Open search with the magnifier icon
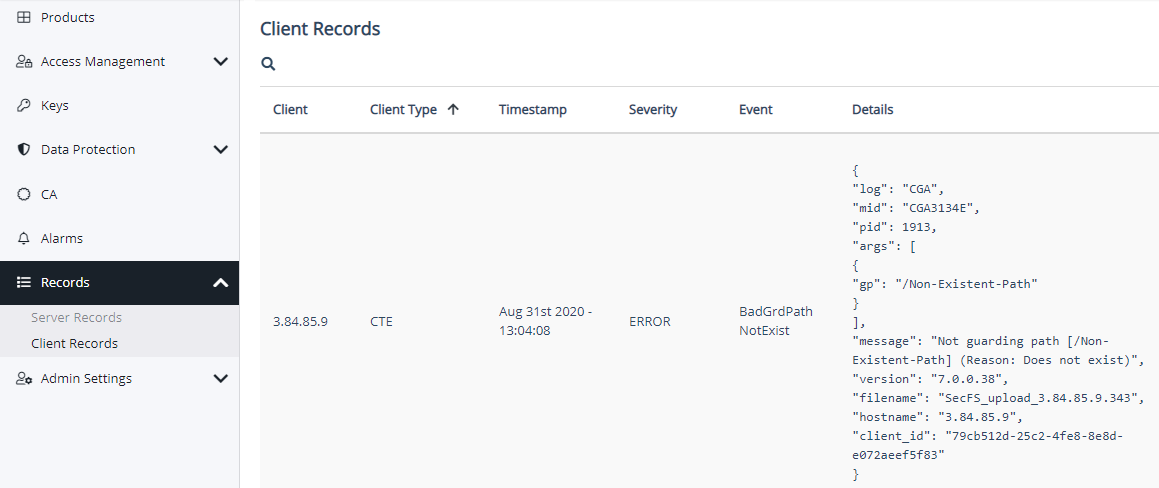The height and width of the screenshot is (488, 1159). [268, 64]
